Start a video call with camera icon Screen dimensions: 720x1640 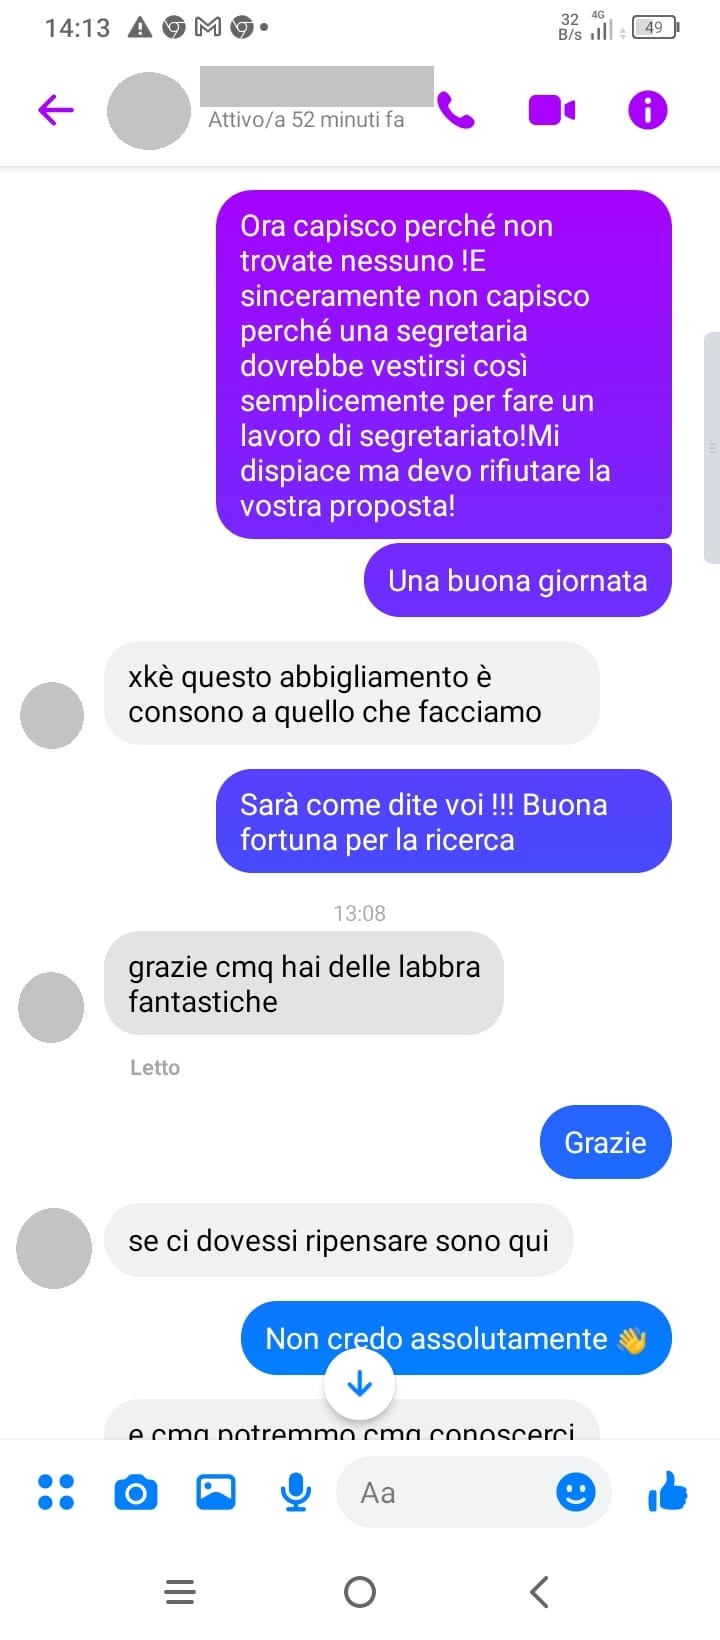[551, 110]
